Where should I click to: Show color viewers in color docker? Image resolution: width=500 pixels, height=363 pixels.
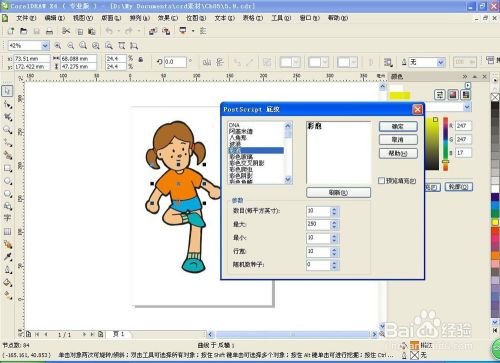(x=453, y=95)
